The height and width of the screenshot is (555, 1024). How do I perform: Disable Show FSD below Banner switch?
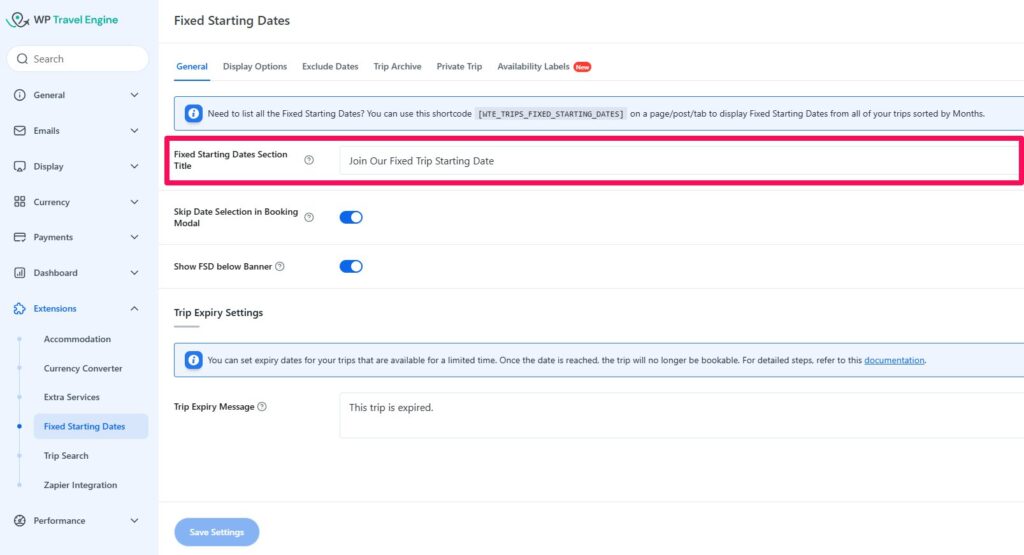pyautogui.click(x=351, y=267)
